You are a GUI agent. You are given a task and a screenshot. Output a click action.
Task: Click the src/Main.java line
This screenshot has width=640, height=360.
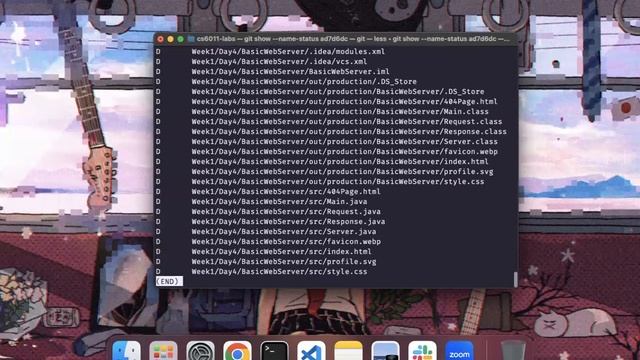click(x=279, y=202)
